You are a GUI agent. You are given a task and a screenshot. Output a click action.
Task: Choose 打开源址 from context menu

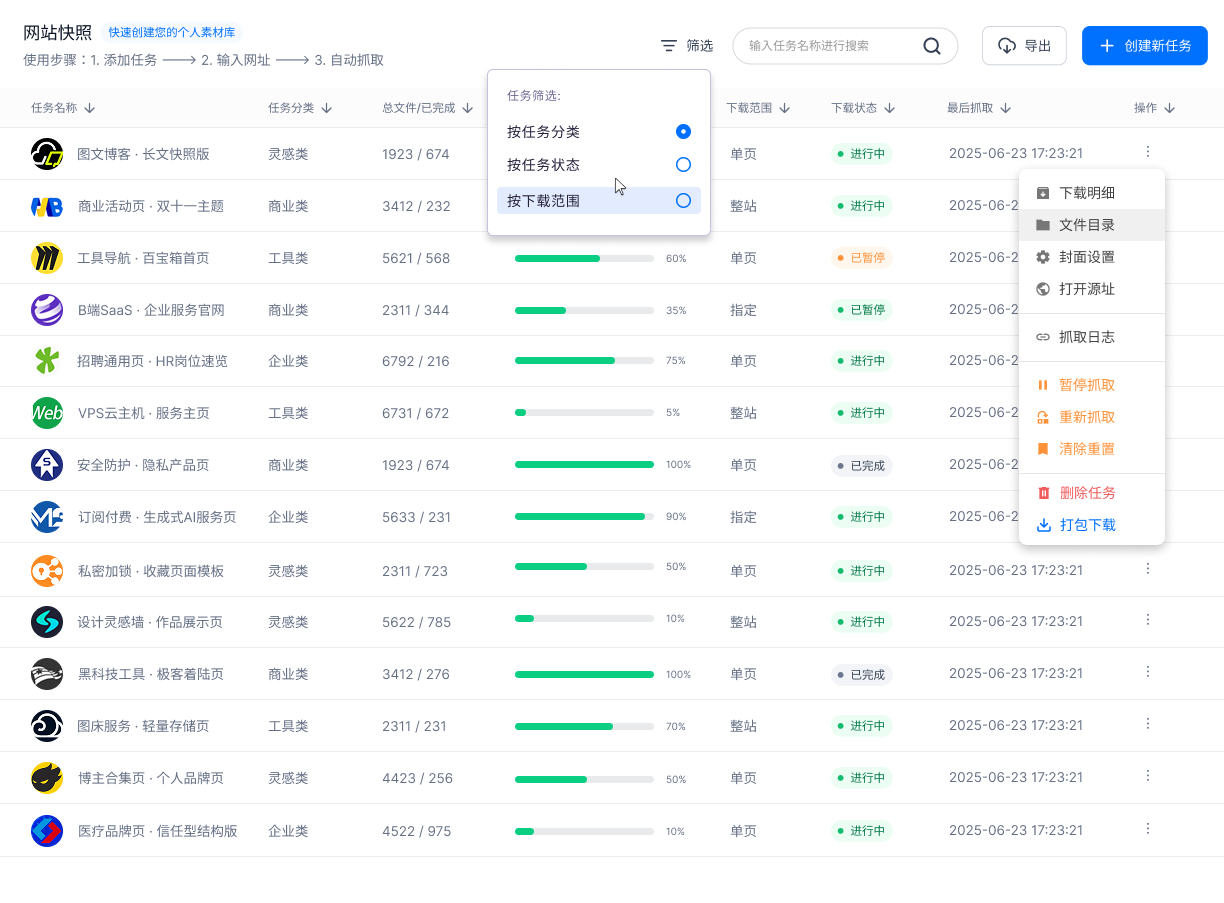coord(1092,289)
